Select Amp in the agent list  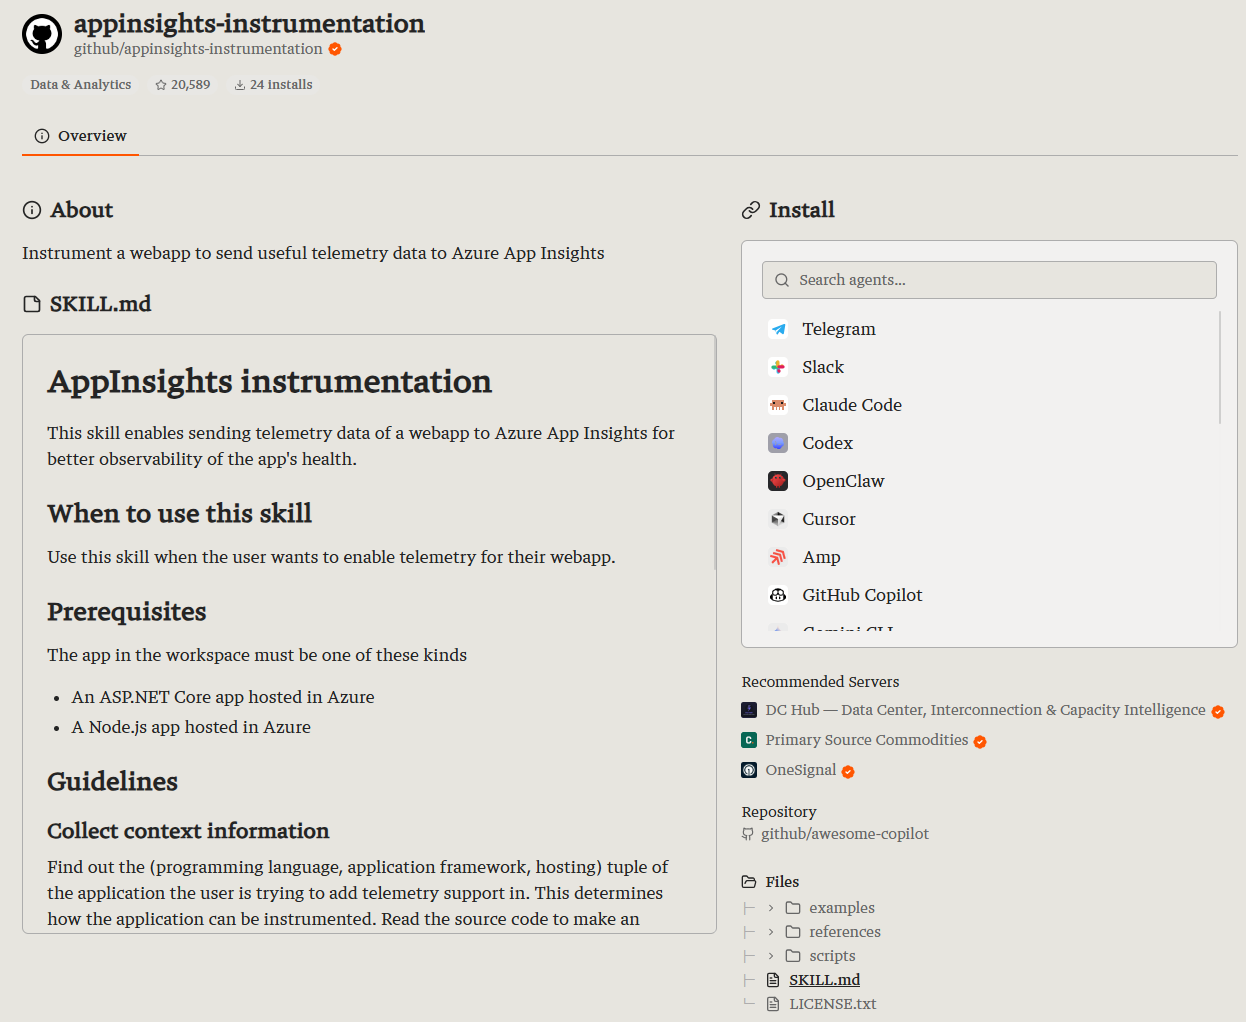[x=989, y=557]
